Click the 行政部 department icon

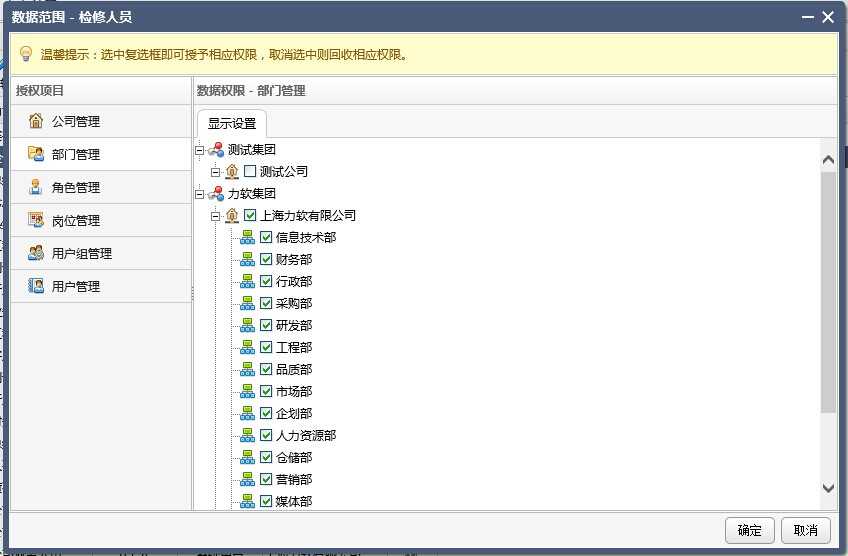pyautogui.click(x=247, y=281)
